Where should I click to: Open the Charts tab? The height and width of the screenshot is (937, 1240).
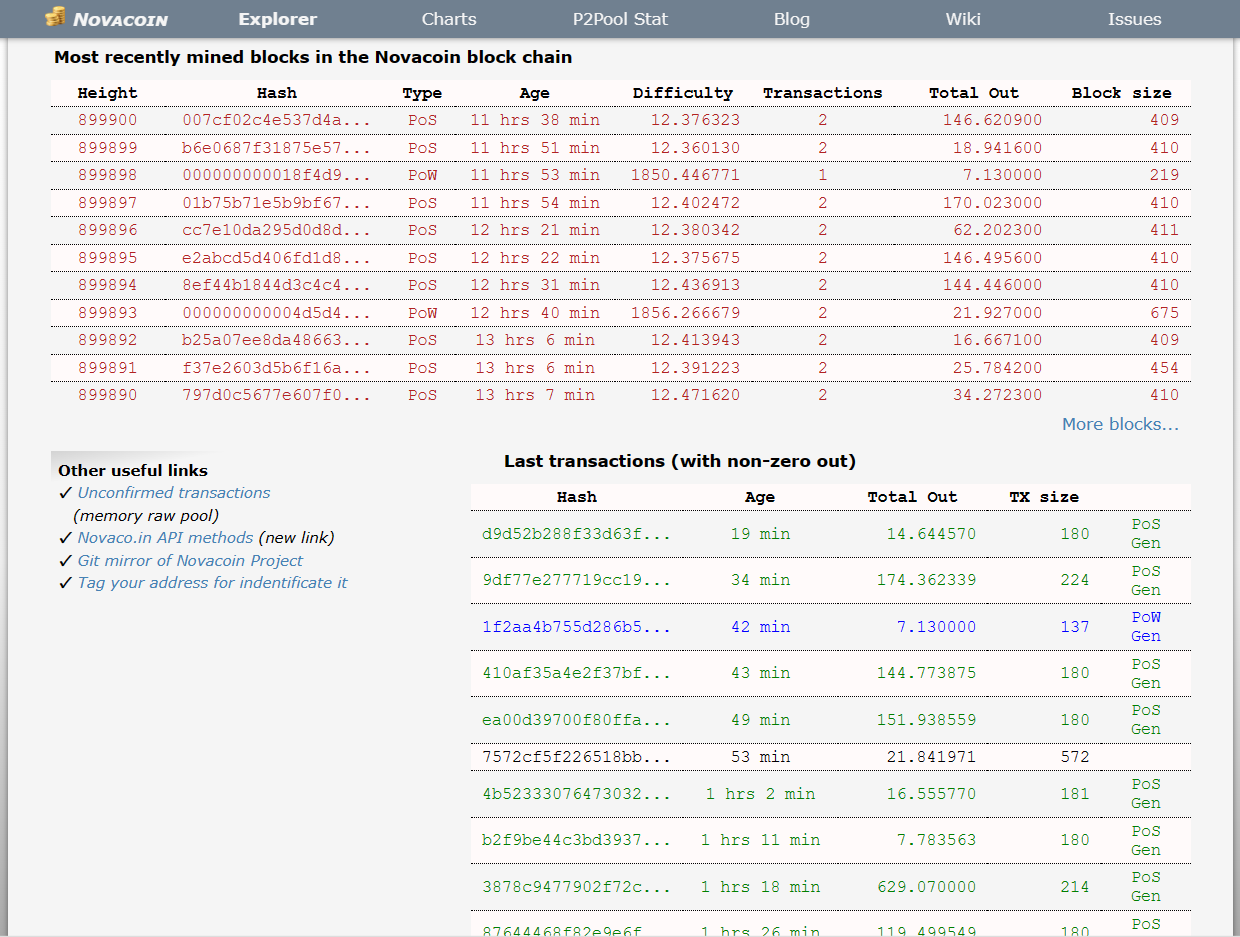coord(449,19)
